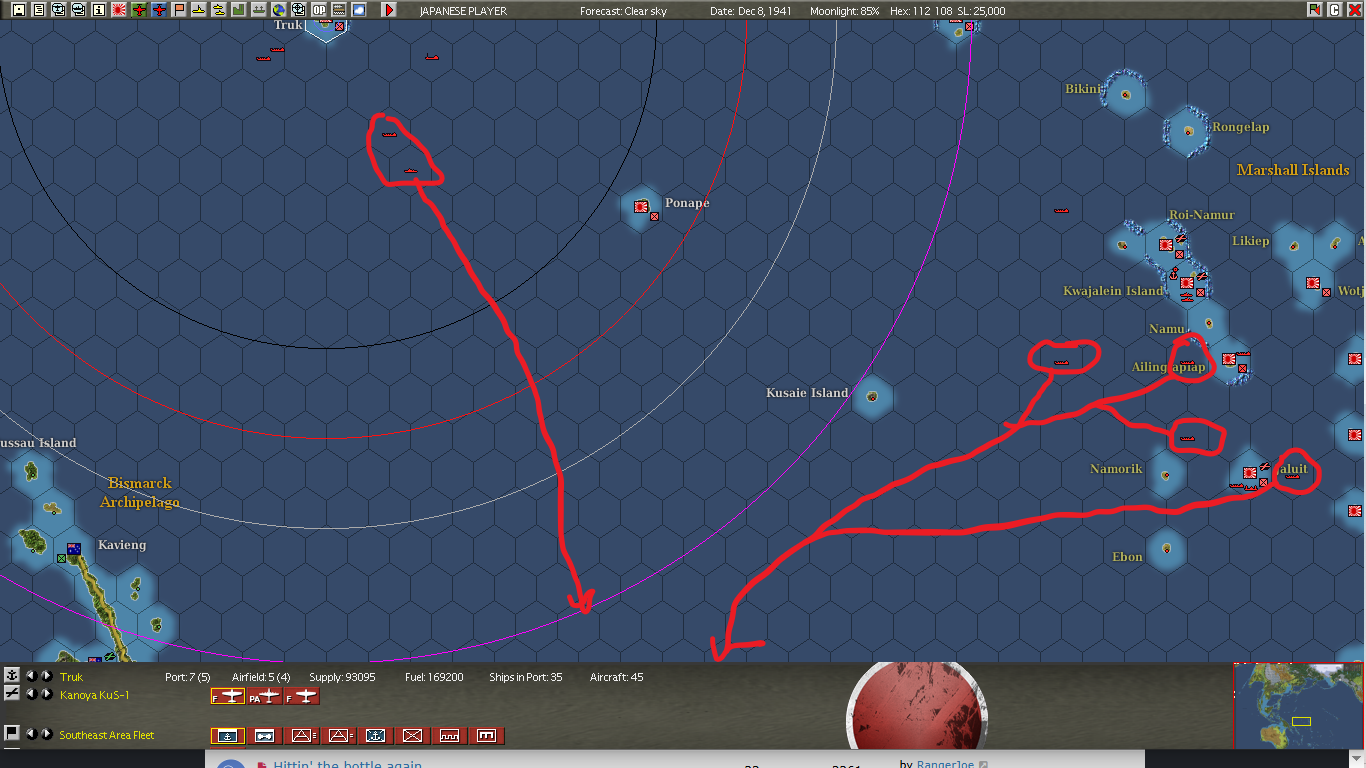Select the Kavieng base hex

pyautogui.click(x=73, y=548)
